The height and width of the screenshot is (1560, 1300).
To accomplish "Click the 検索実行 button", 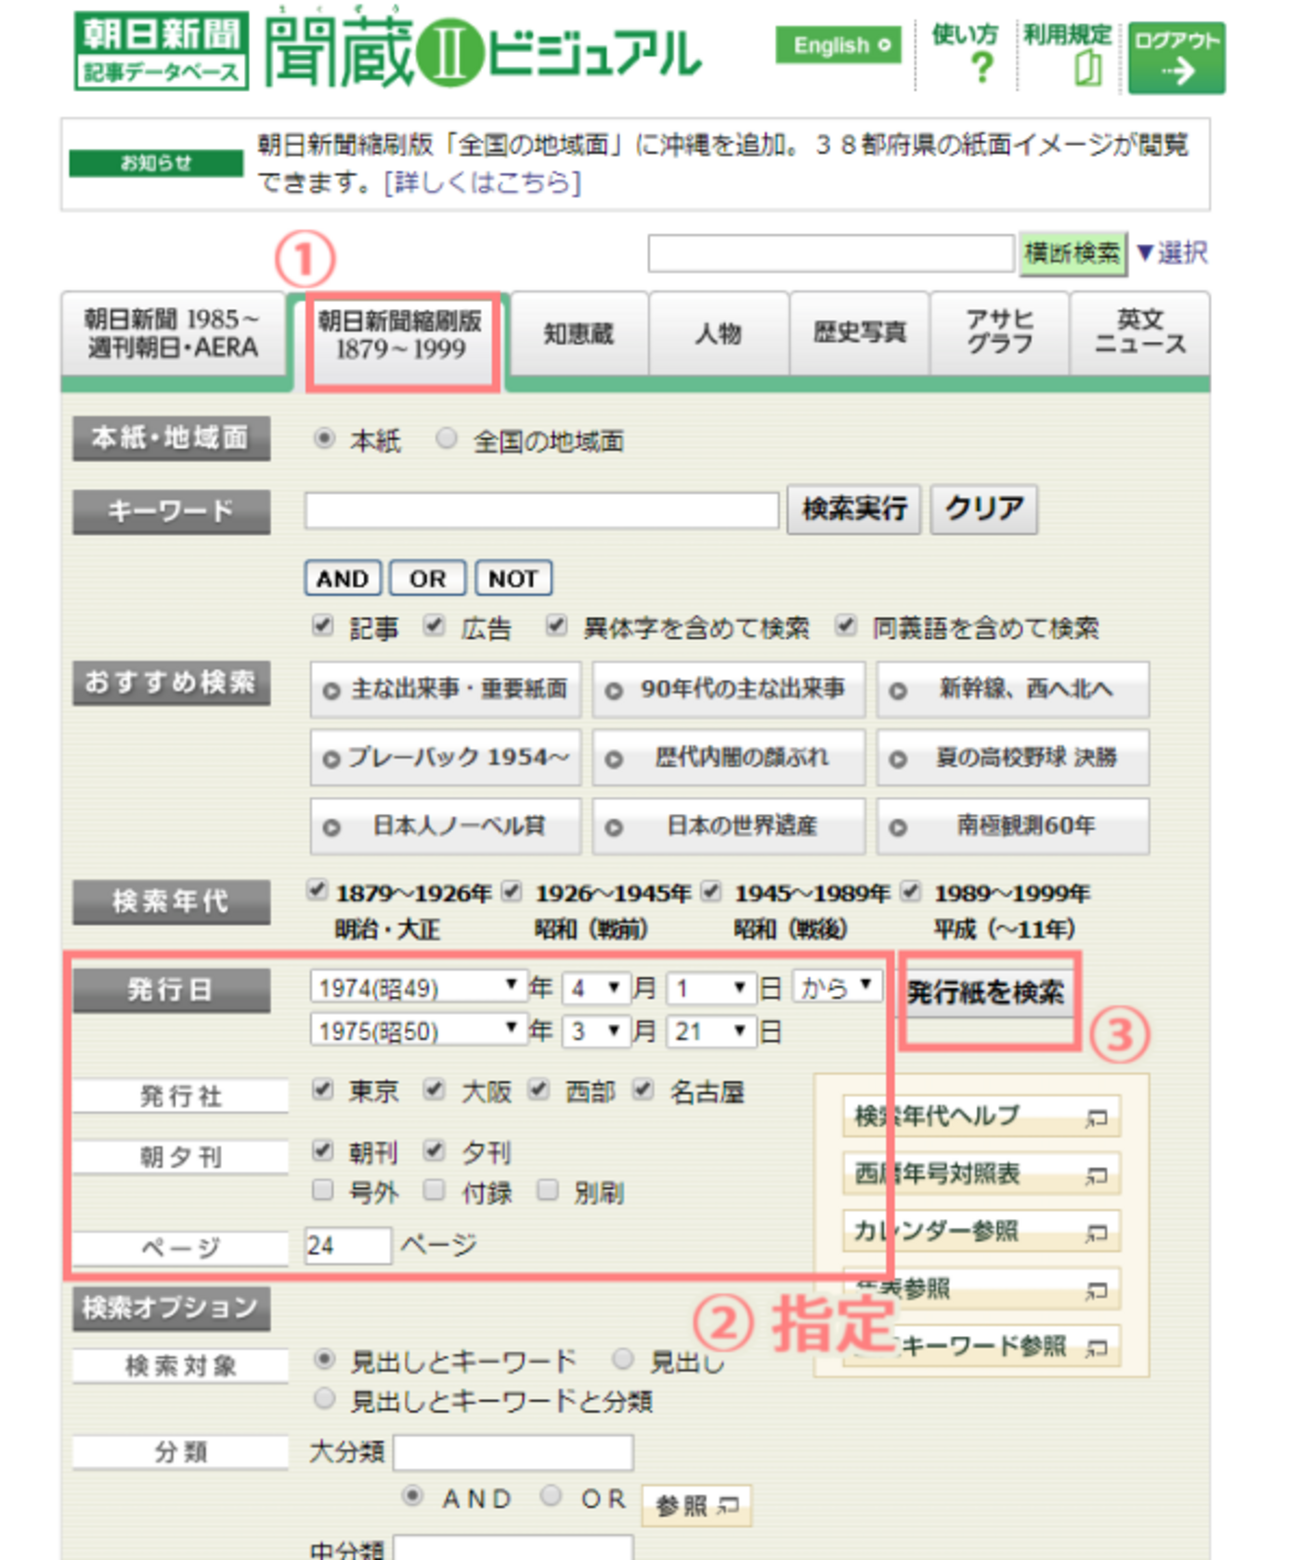I will [854, 510].
